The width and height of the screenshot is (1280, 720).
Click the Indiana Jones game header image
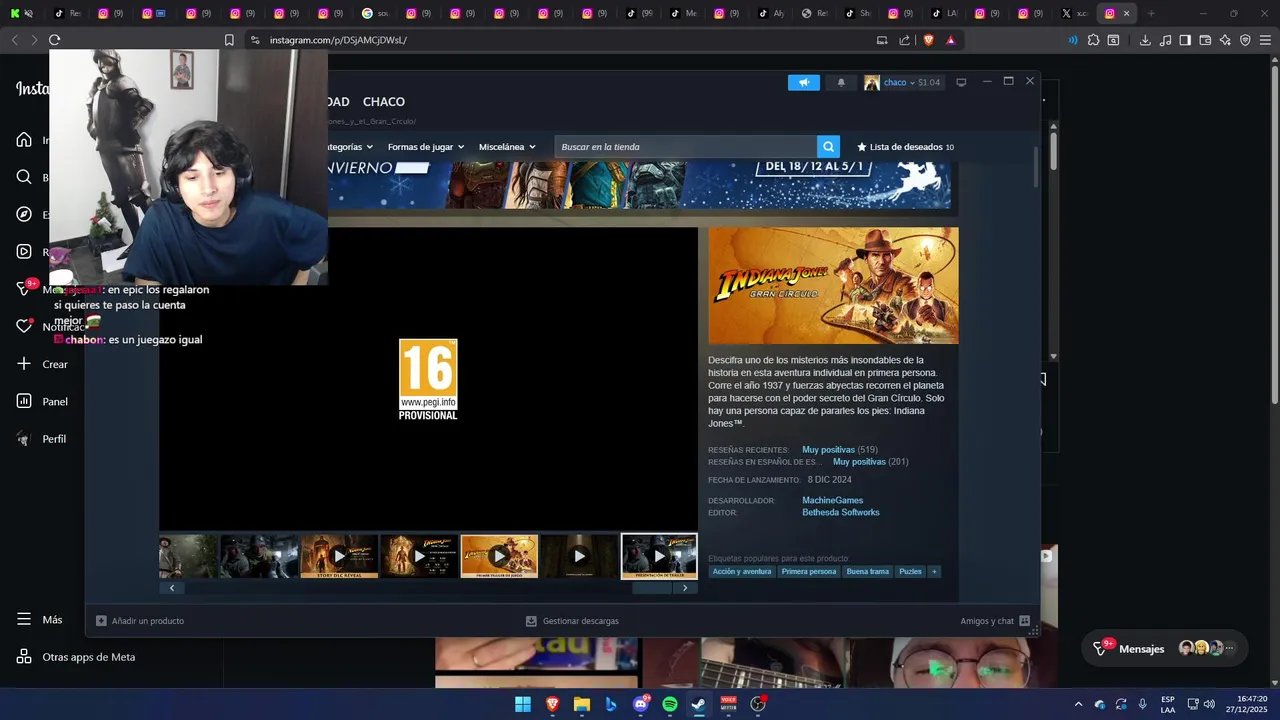pos(833,286)
